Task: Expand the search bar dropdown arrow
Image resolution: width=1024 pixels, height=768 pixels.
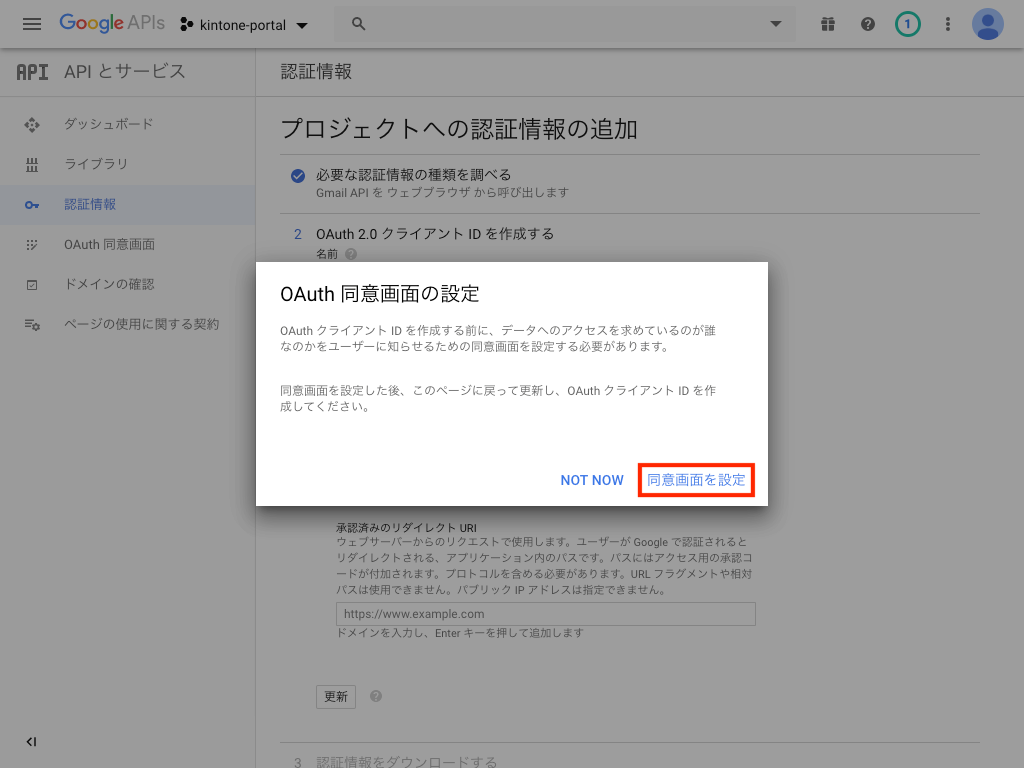Action: (x=776, y=24)
